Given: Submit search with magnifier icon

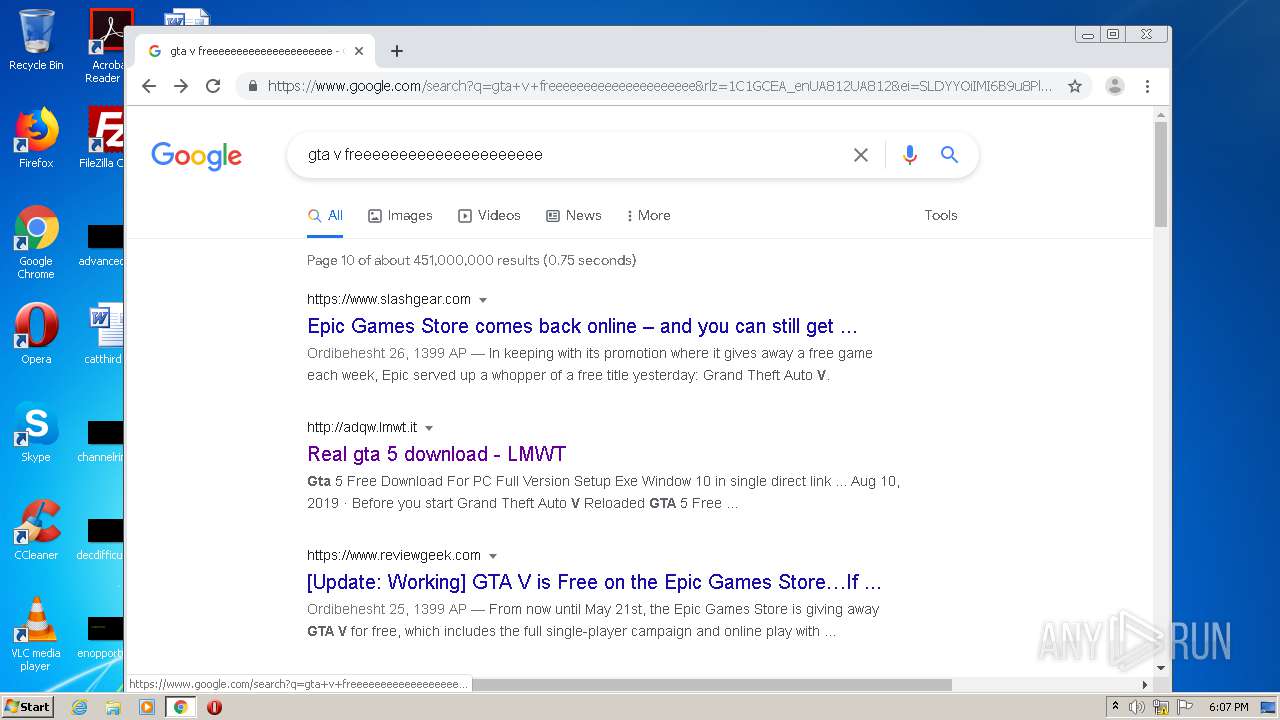Looking at the screenshot, I should click(x=949, y=155).
